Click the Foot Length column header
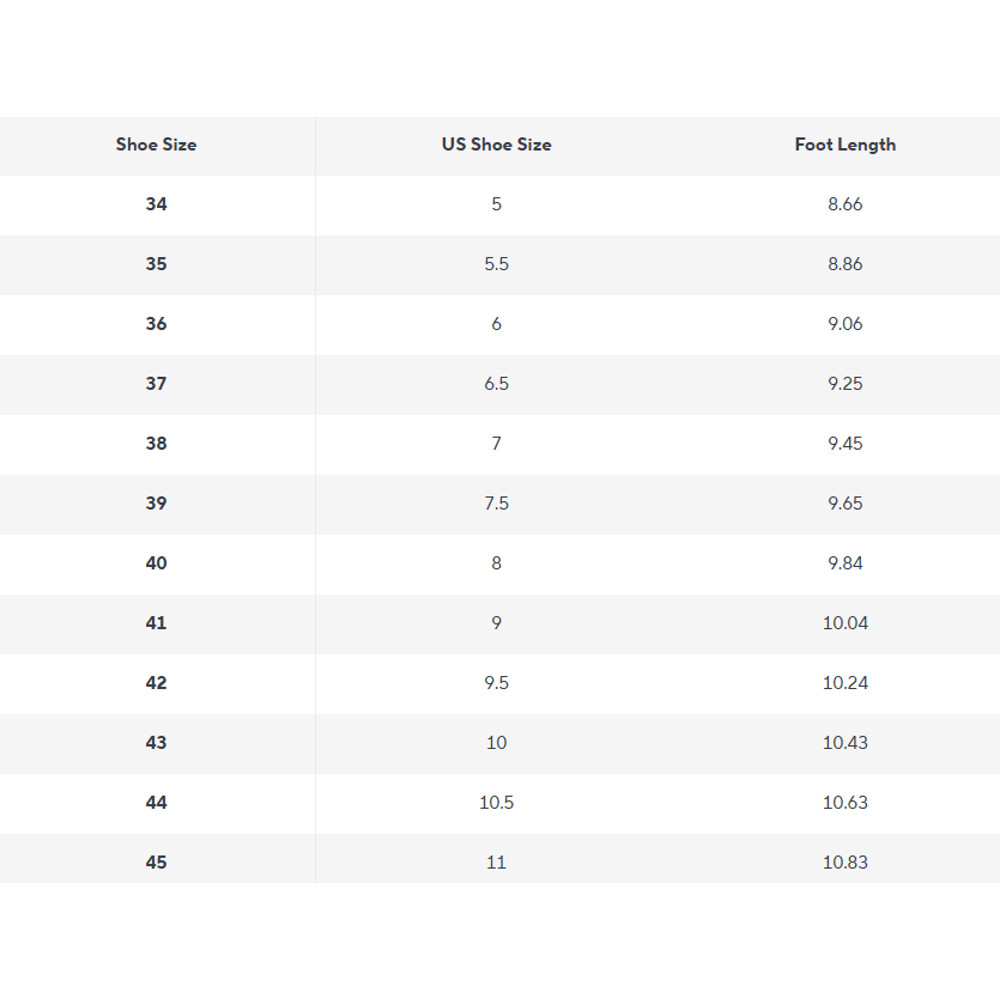 (x=845, y=144)
